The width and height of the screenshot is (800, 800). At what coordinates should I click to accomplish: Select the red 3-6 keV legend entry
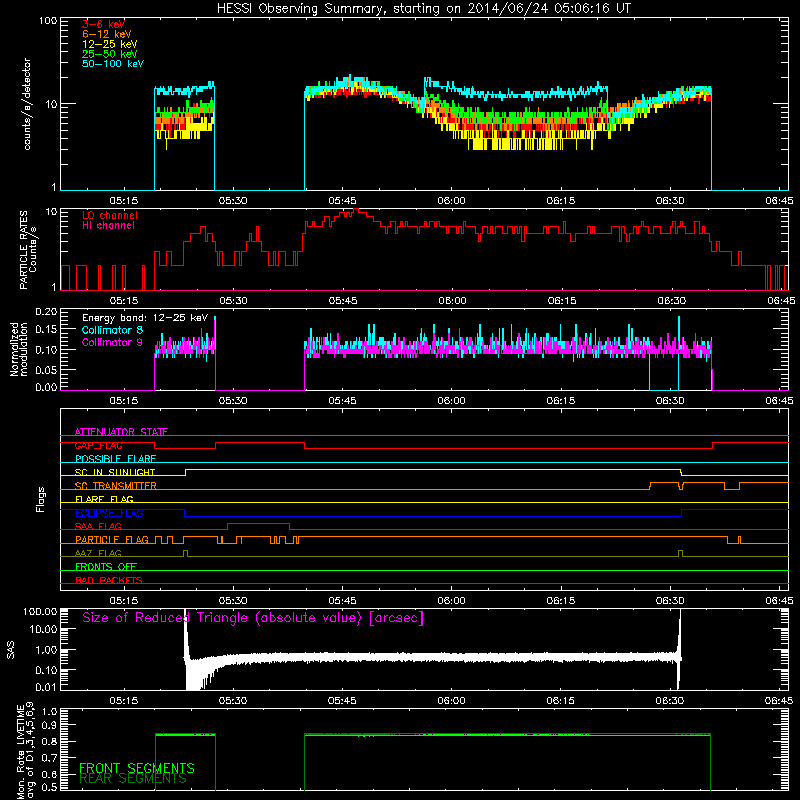click(103, 24)
